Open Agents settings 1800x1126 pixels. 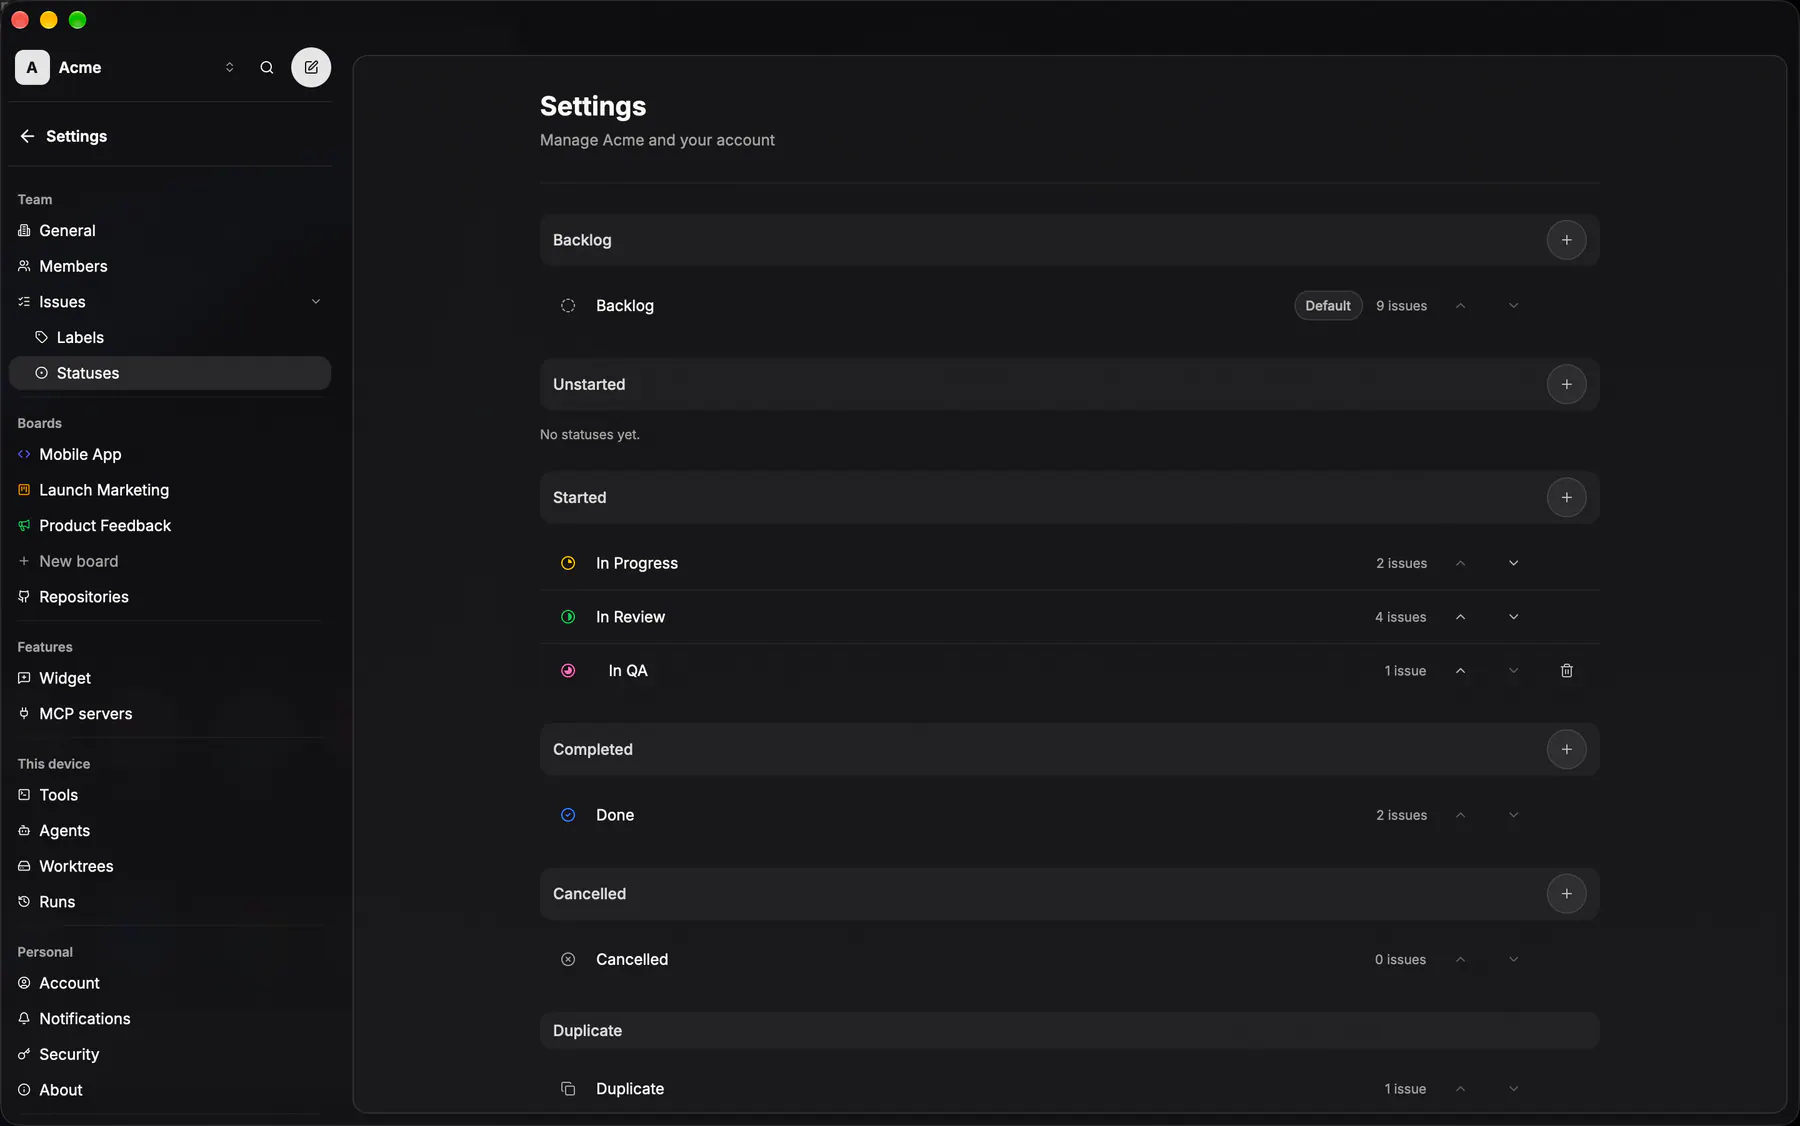pos(169,830)
